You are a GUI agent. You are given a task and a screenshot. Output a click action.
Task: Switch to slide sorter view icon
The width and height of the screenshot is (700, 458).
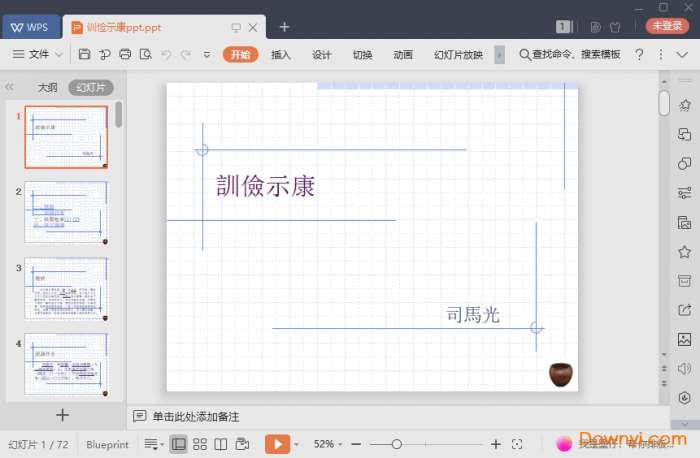coord(200,444)
